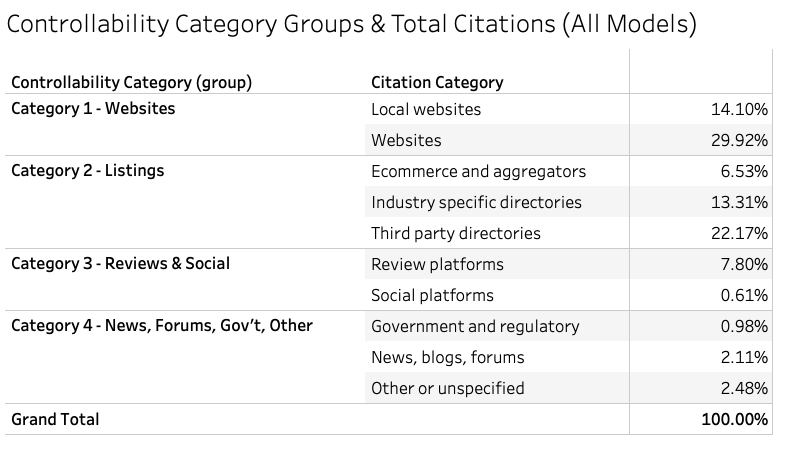Select the News, blogs, forums label
800x454 pixels.
(448, 357)
